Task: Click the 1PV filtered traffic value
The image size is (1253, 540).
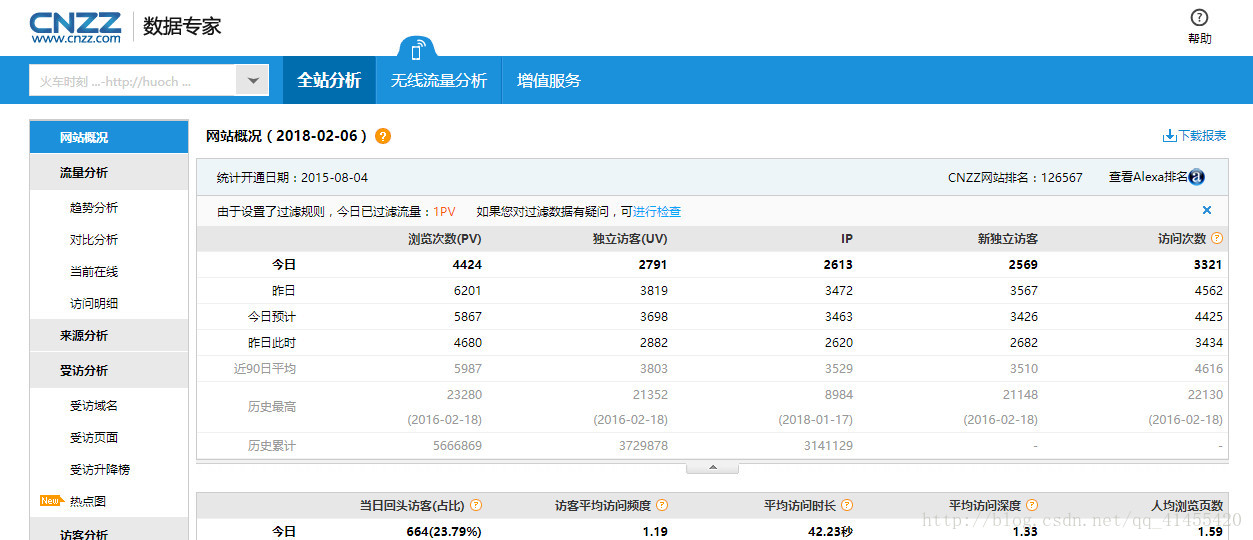Action: pyautogui.click(x=444, y=212)
